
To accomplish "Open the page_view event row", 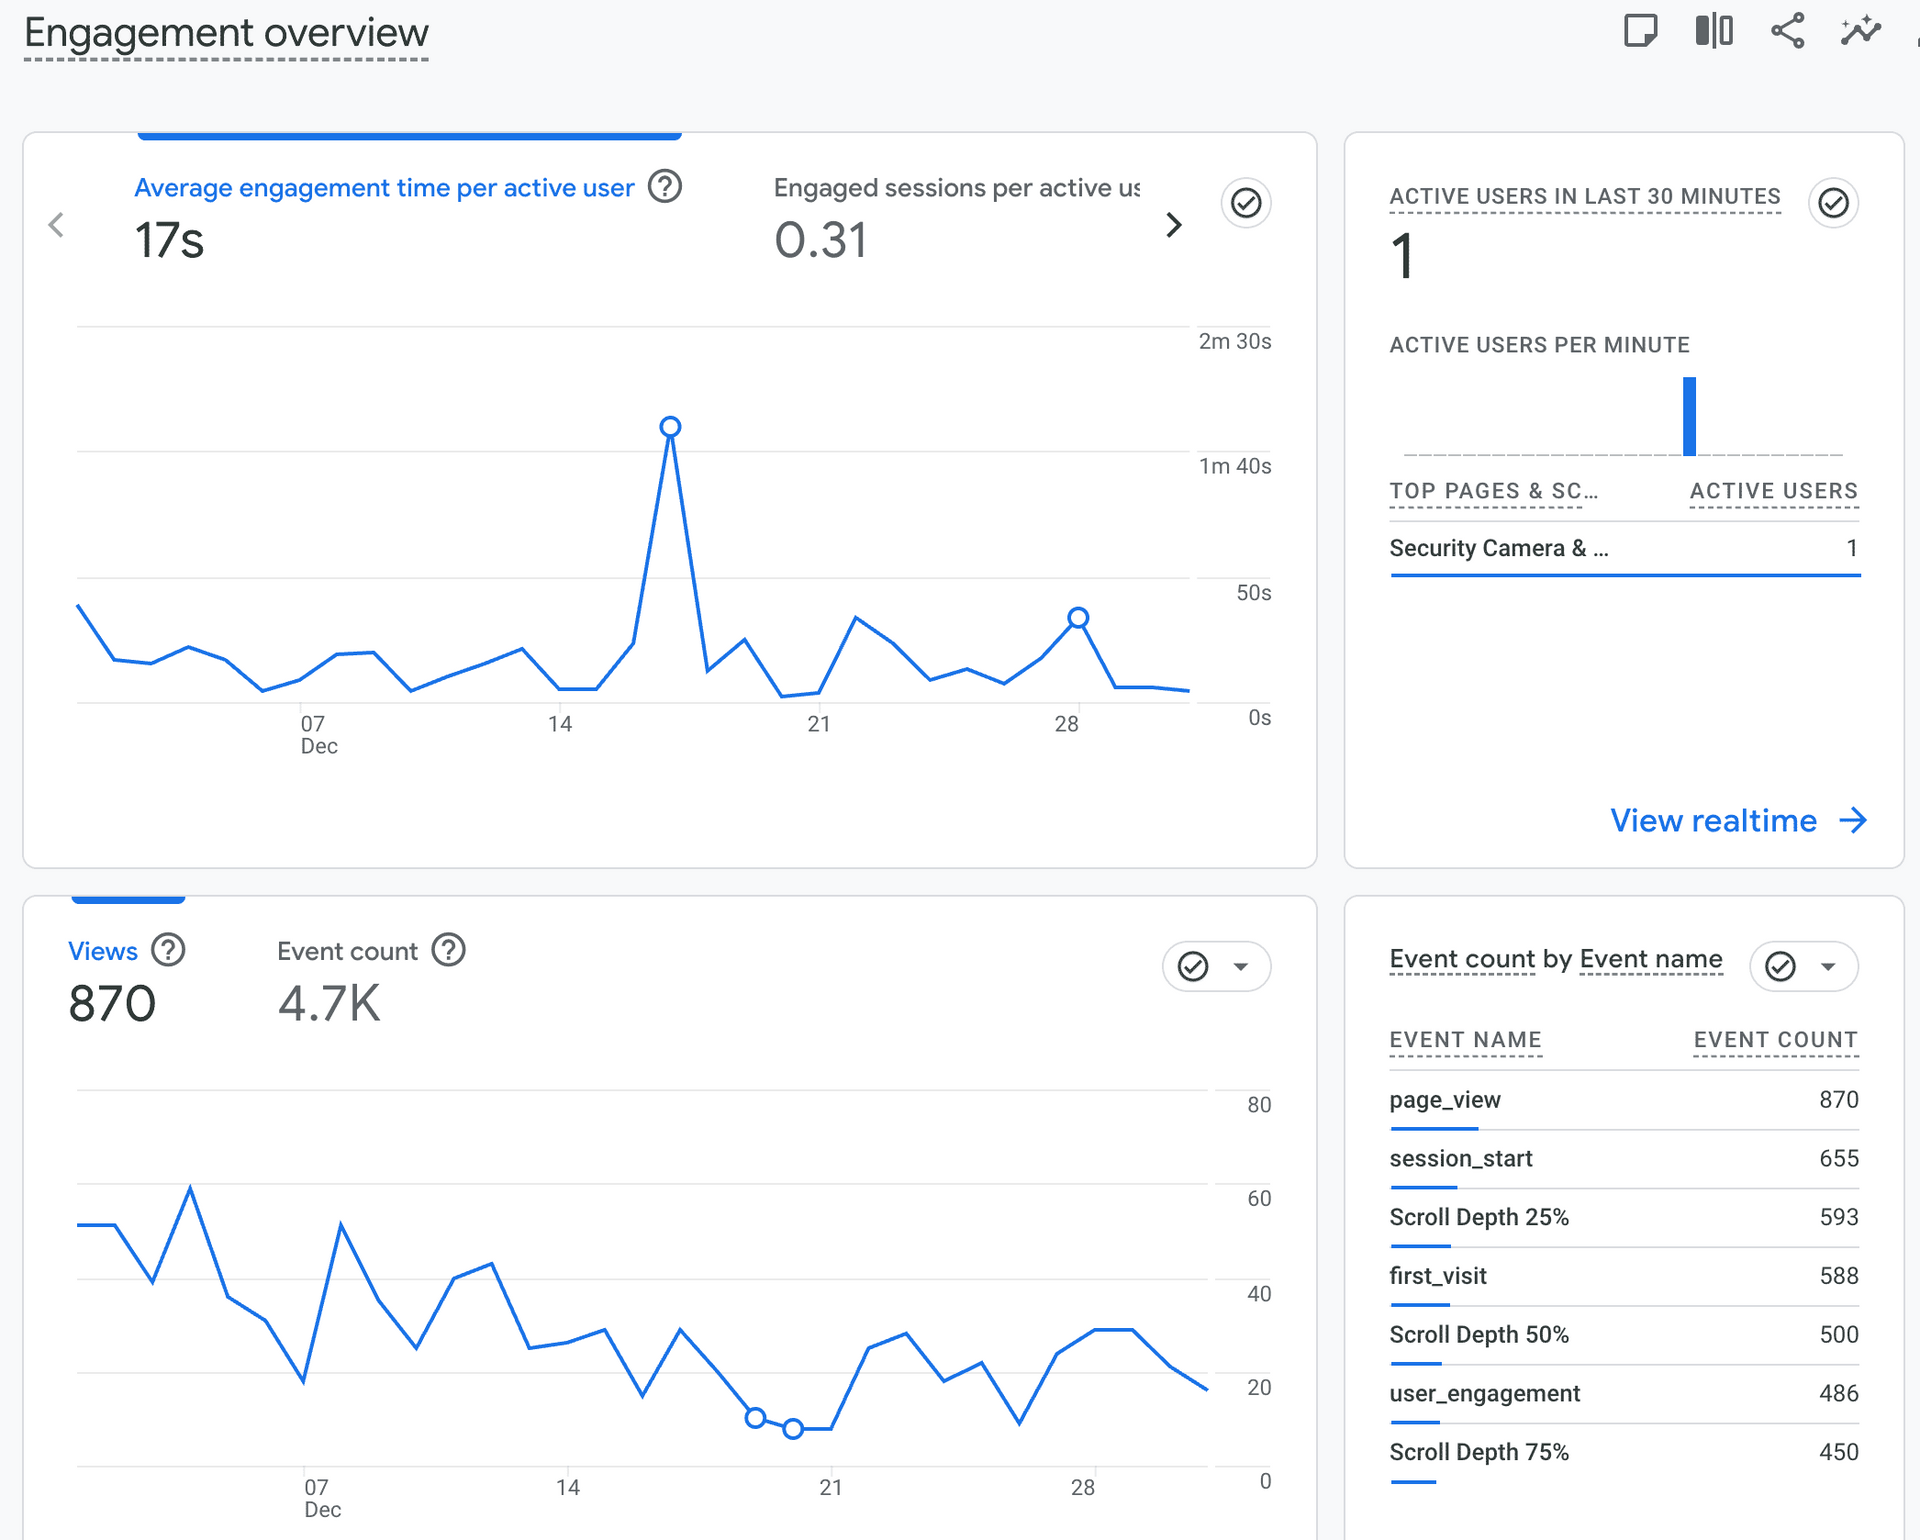I will pos(1444,1100).
